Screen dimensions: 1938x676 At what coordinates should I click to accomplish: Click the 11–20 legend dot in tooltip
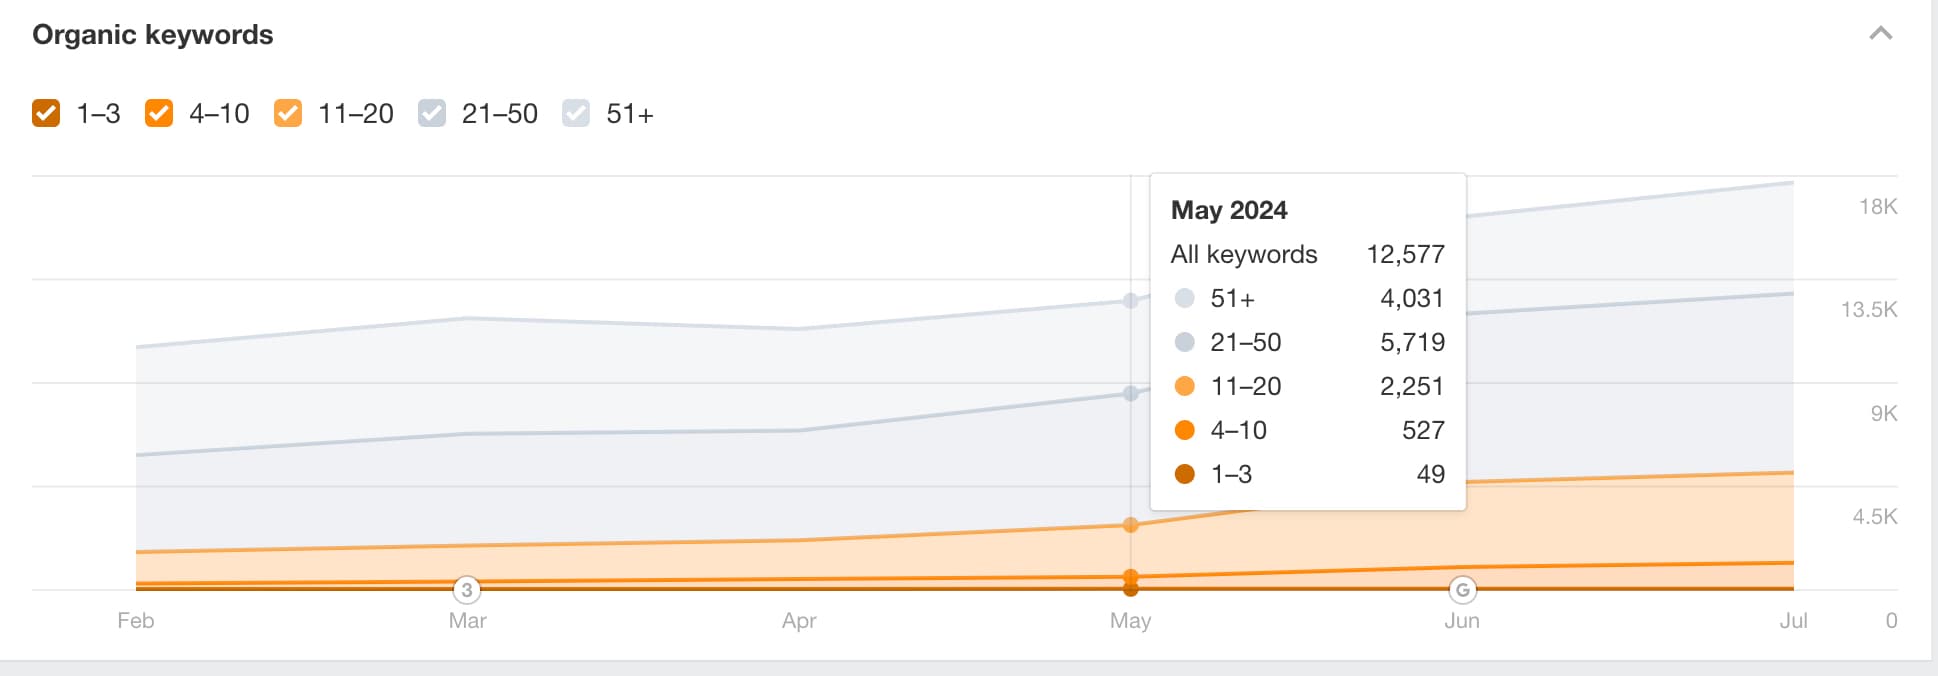click(1185, 386)
